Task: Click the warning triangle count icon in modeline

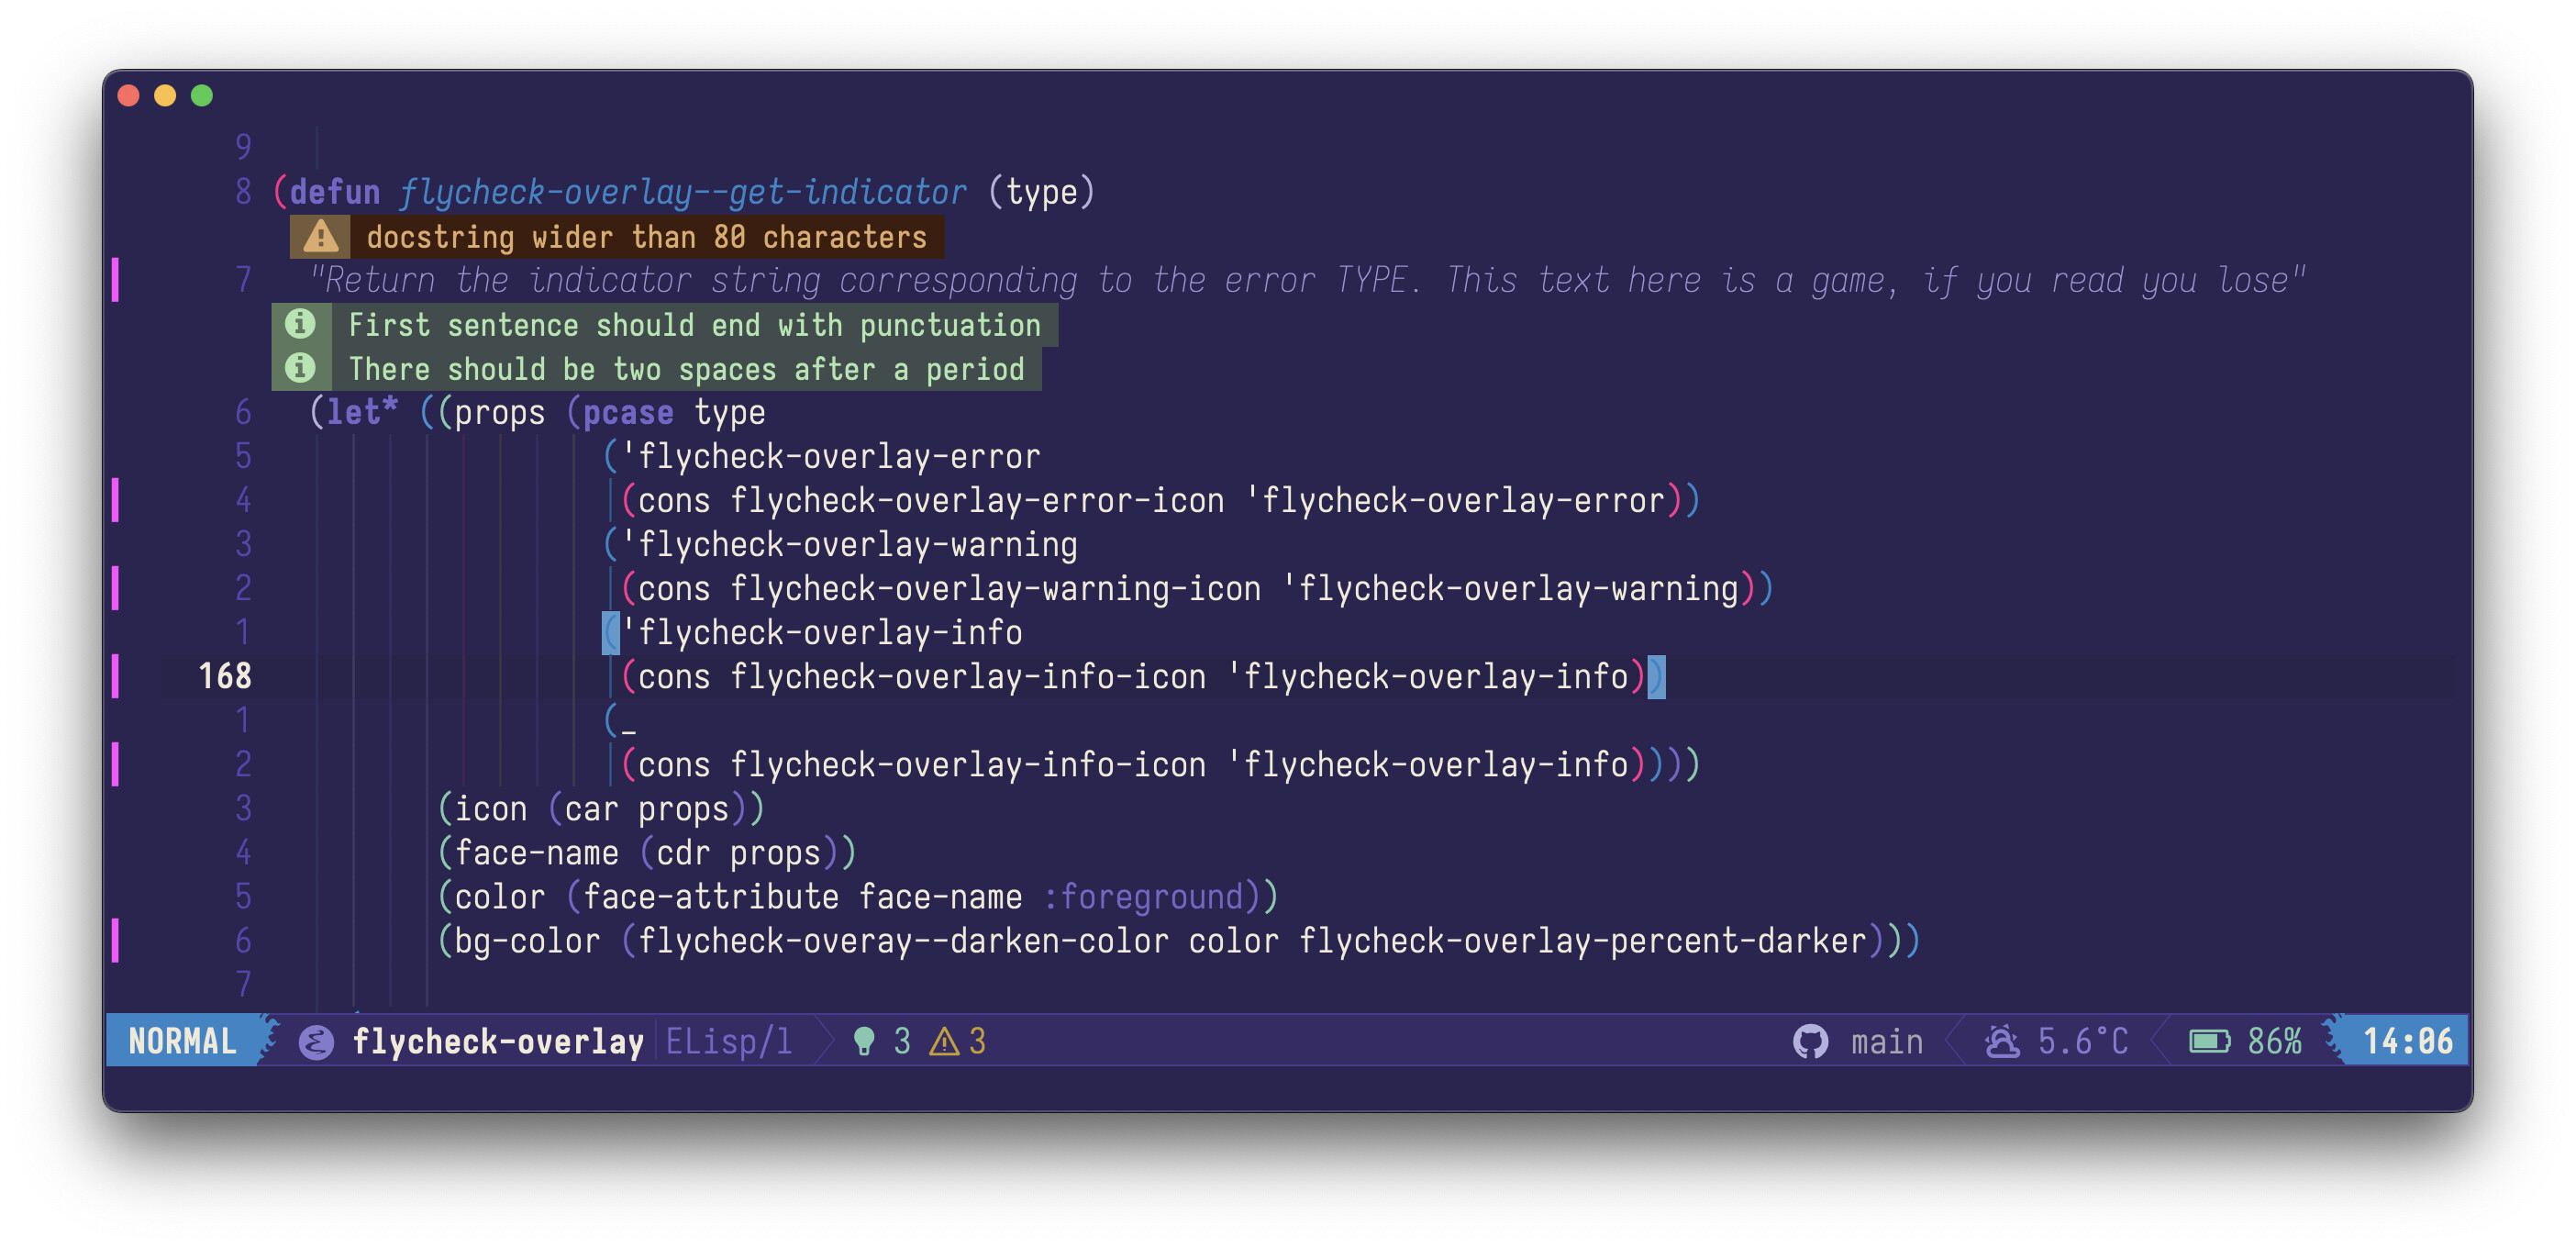Action: coord(943,1042)
